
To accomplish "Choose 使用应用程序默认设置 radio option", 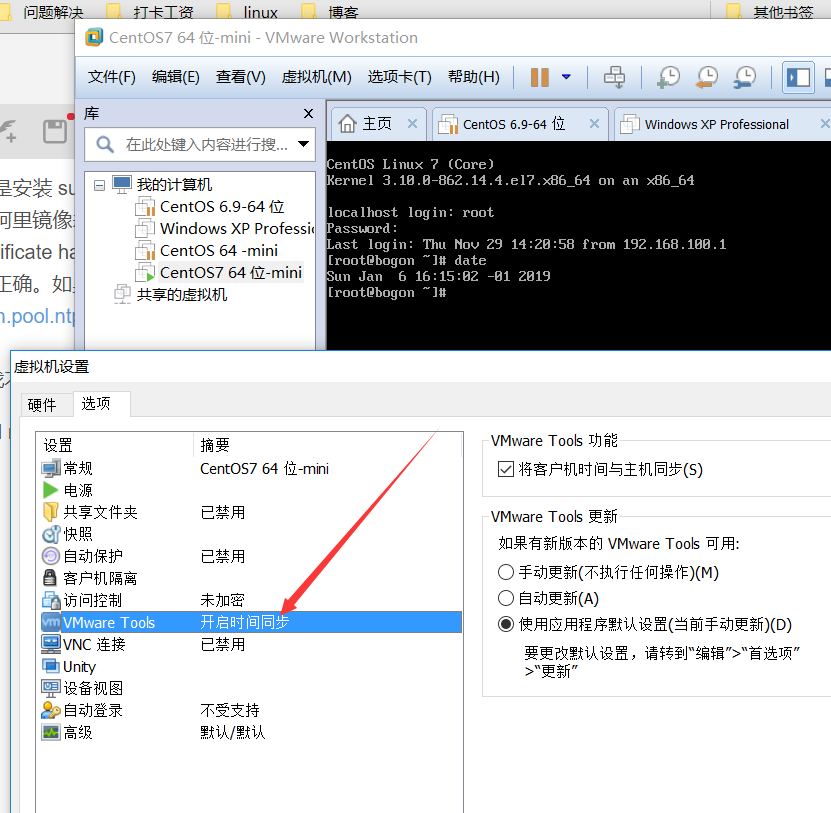I will [x=506, y=624].
